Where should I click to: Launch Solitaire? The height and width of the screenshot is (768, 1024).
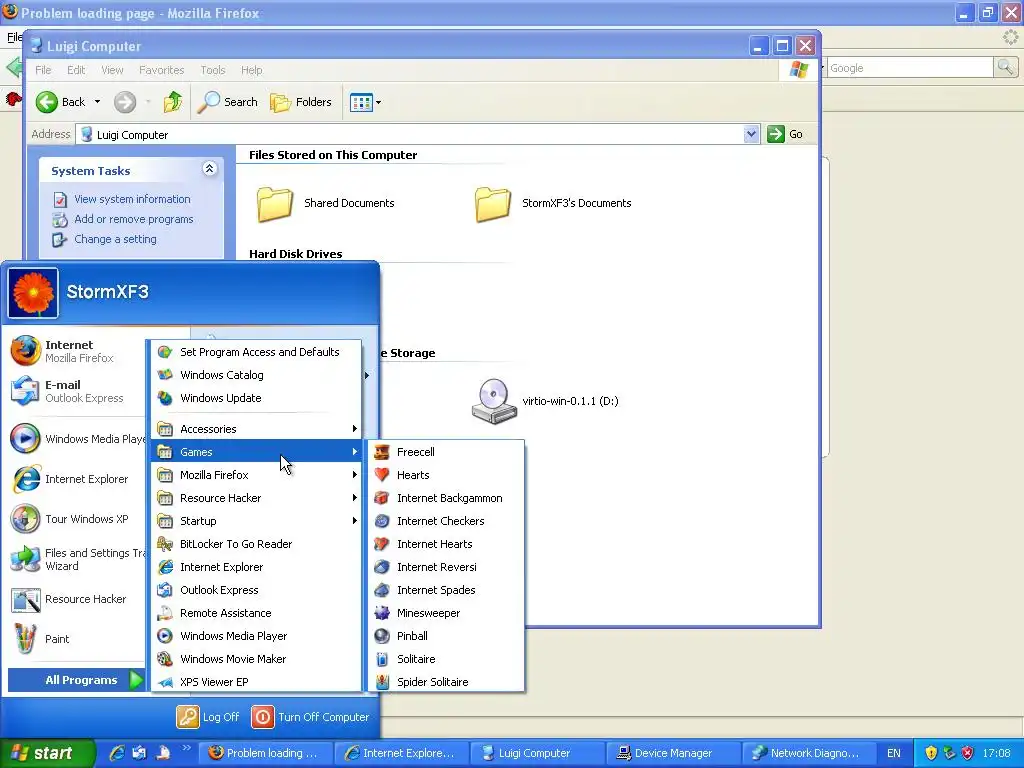point(447,659)
